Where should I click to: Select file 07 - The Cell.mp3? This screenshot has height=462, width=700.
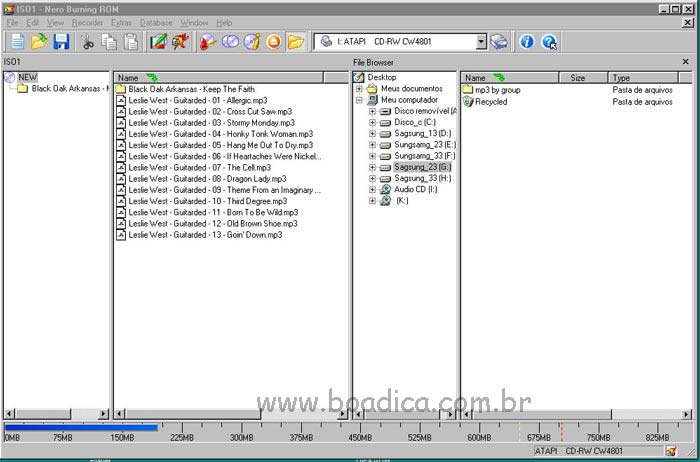(x=200, y=167)
